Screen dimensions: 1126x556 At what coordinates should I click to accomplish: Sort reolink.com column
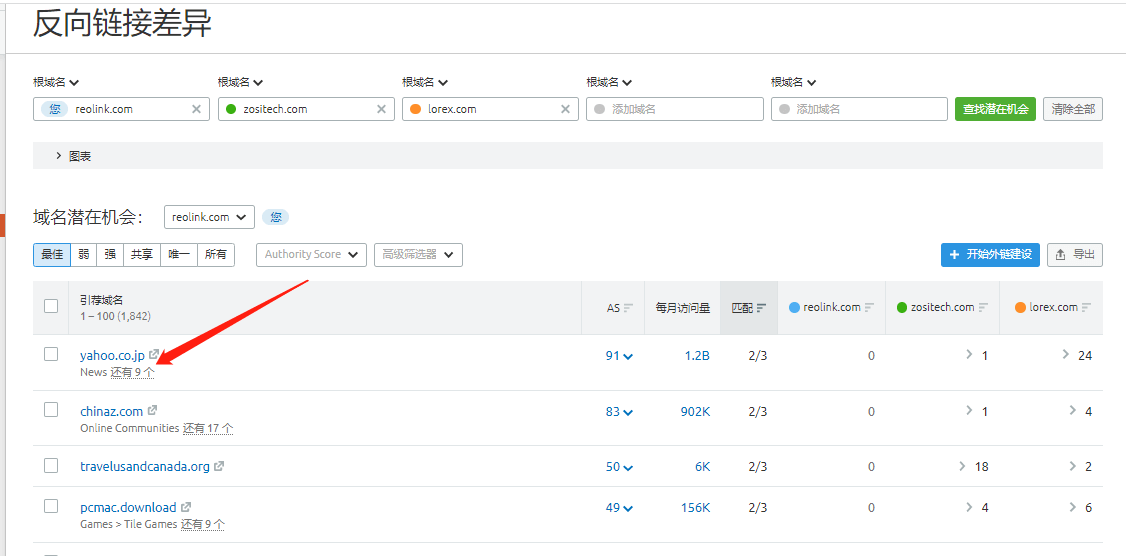[x=869, y=307]
